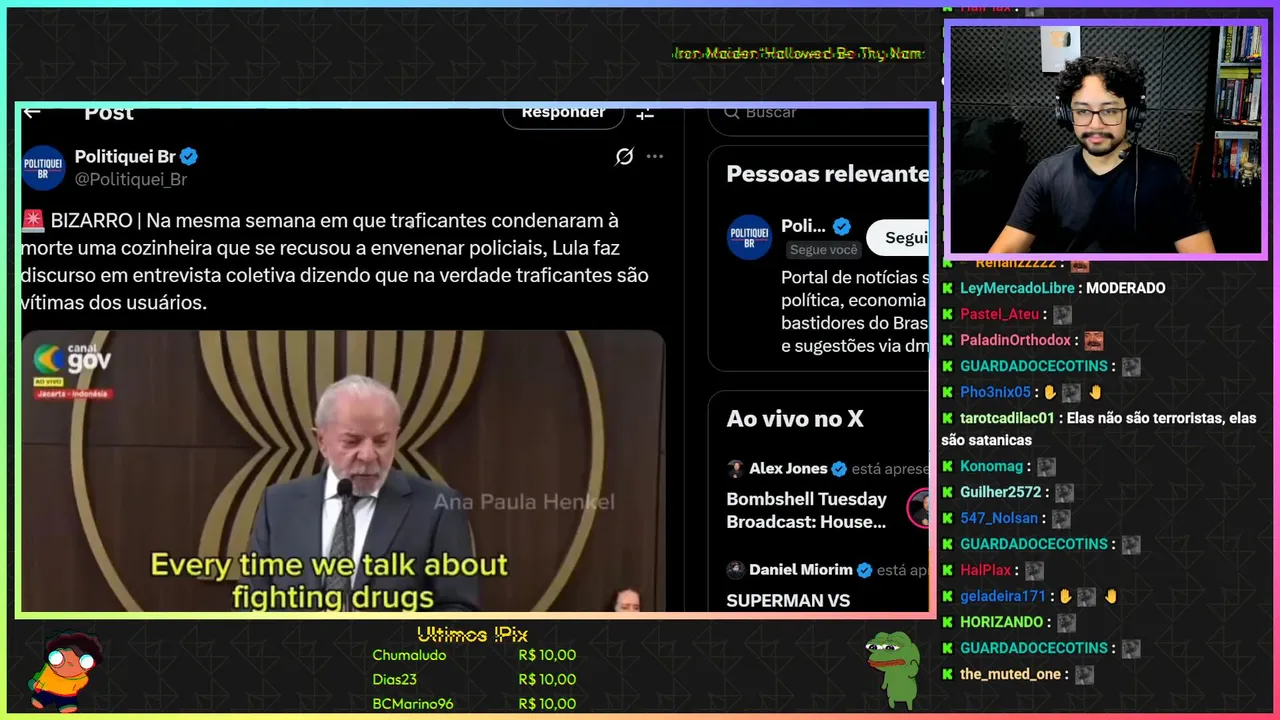Select chat user Konomag

(991, 466)
